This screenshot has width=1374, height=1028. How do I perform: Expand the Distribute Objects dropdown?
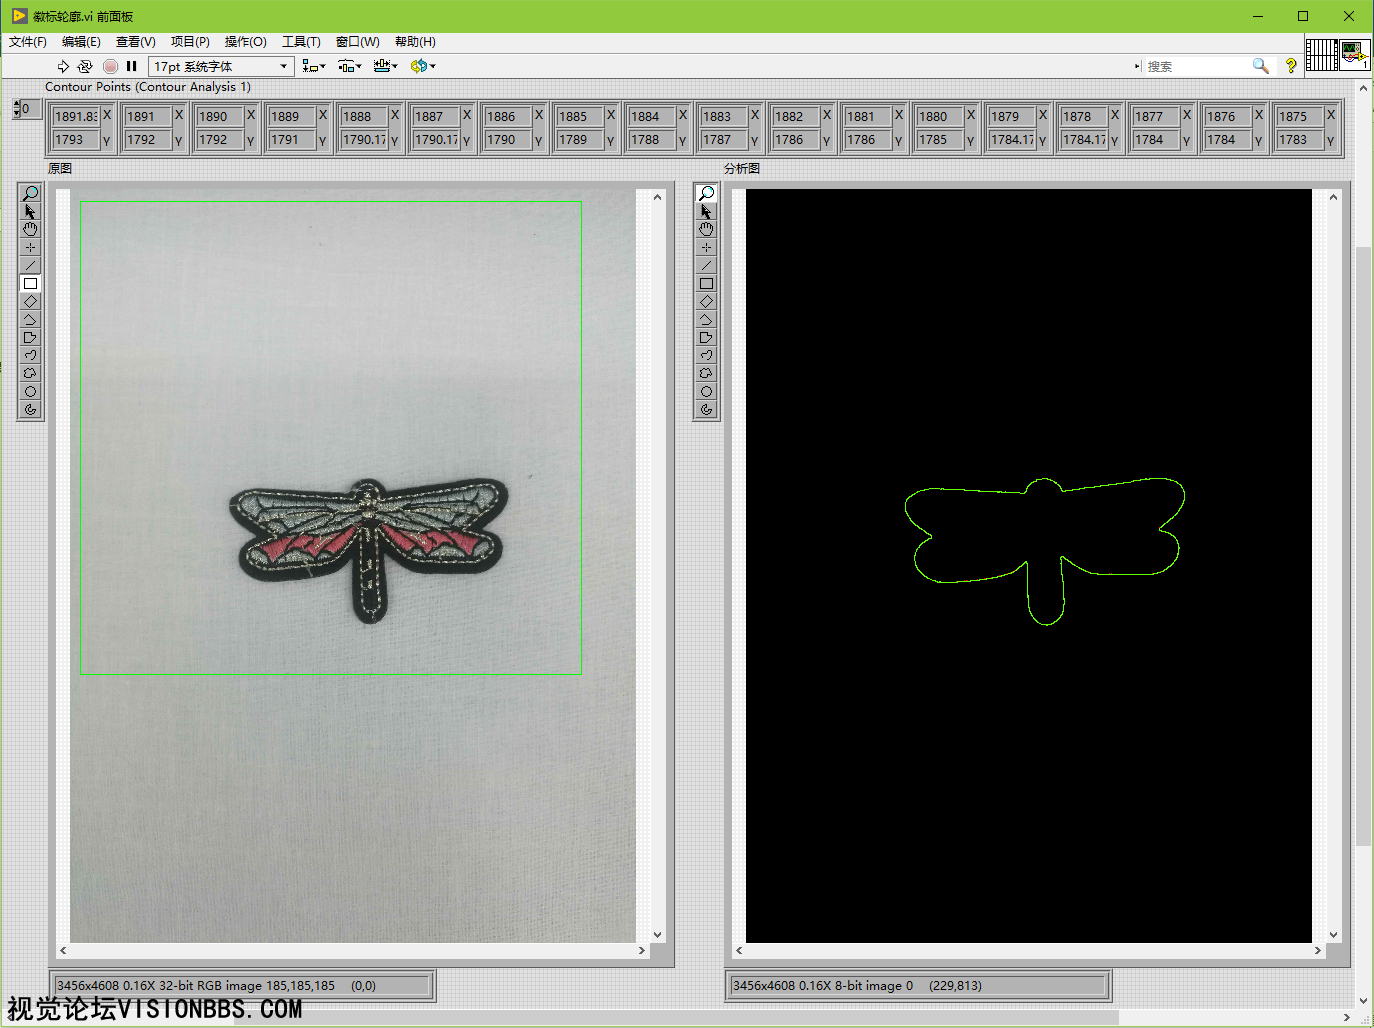tap(349, 66)
